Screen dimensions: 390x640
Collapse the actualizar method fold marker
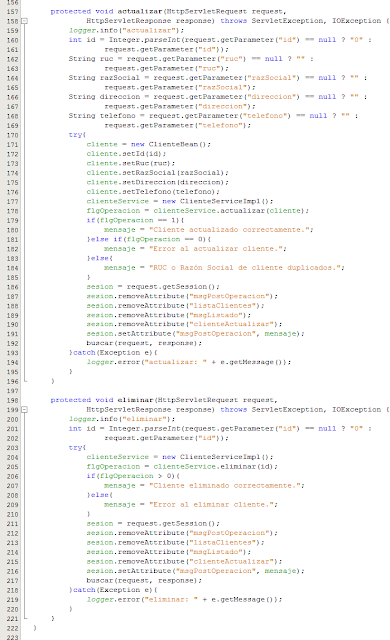coord(24,21)
